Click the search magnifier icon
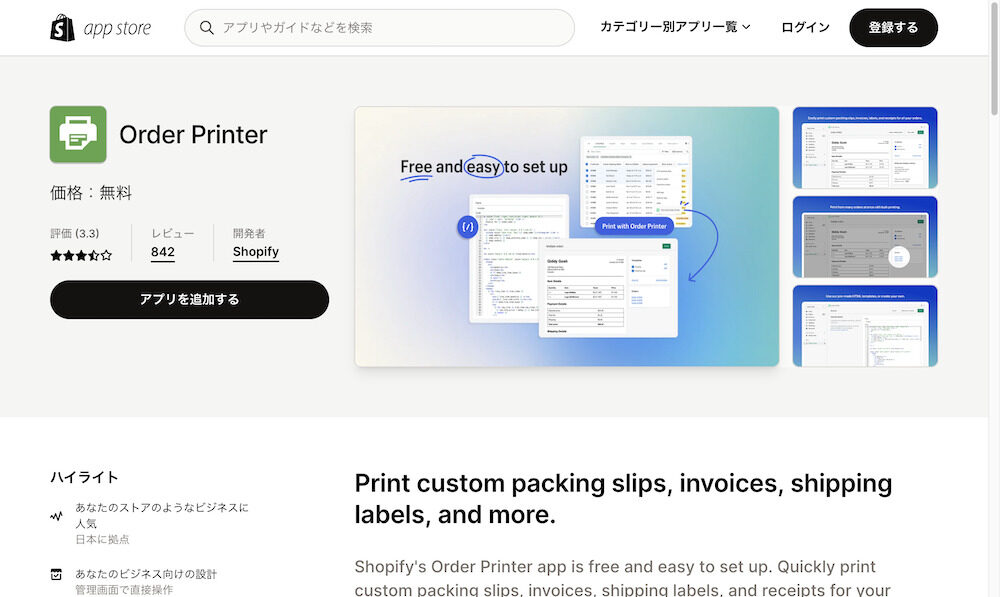 [x=206, y=27]
